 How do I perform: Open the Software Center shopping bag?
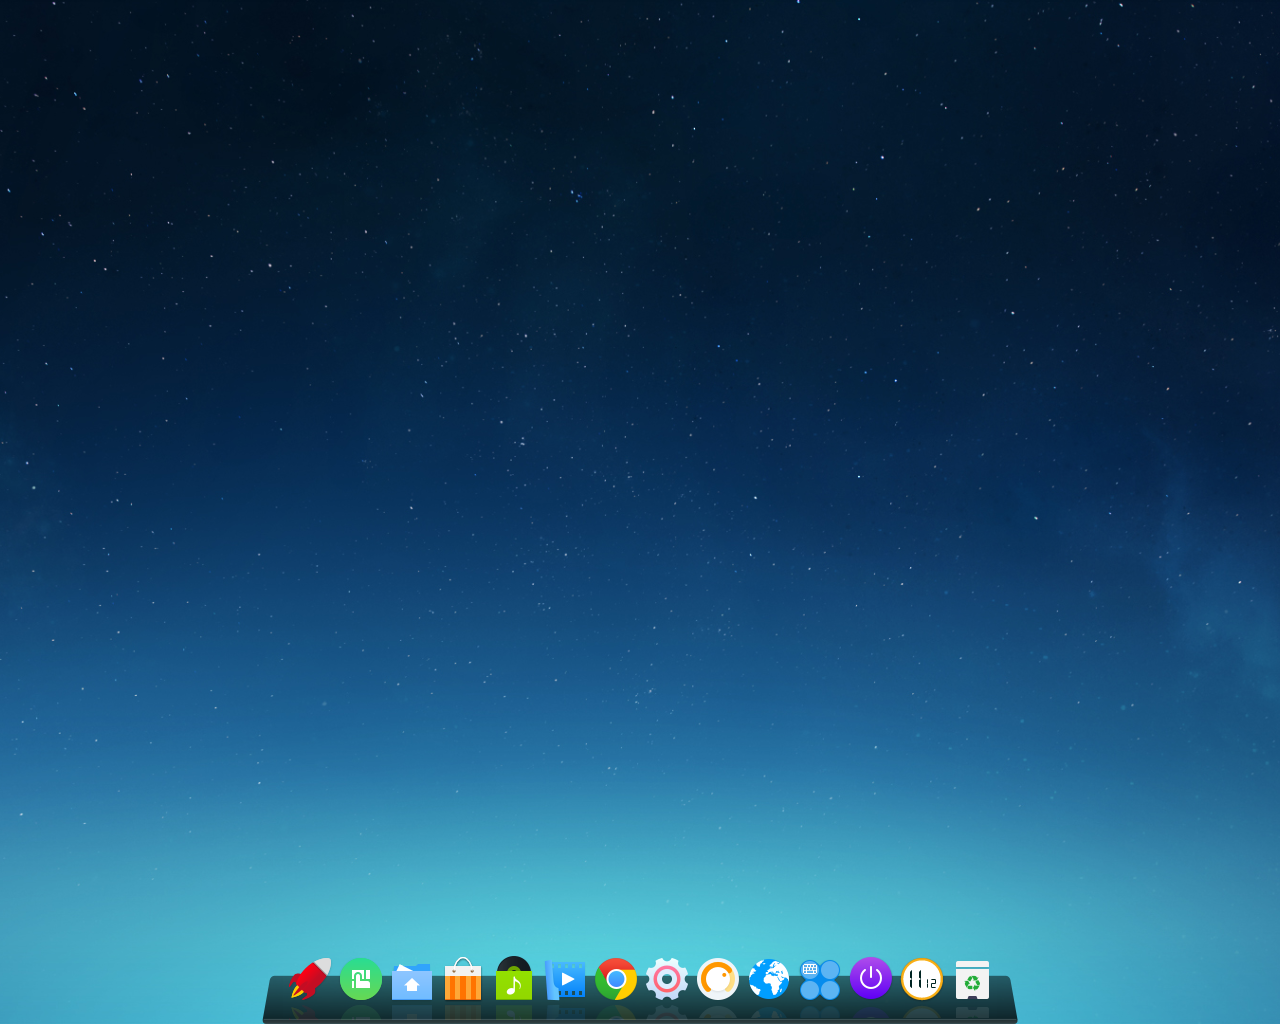[x=462, y=981]
